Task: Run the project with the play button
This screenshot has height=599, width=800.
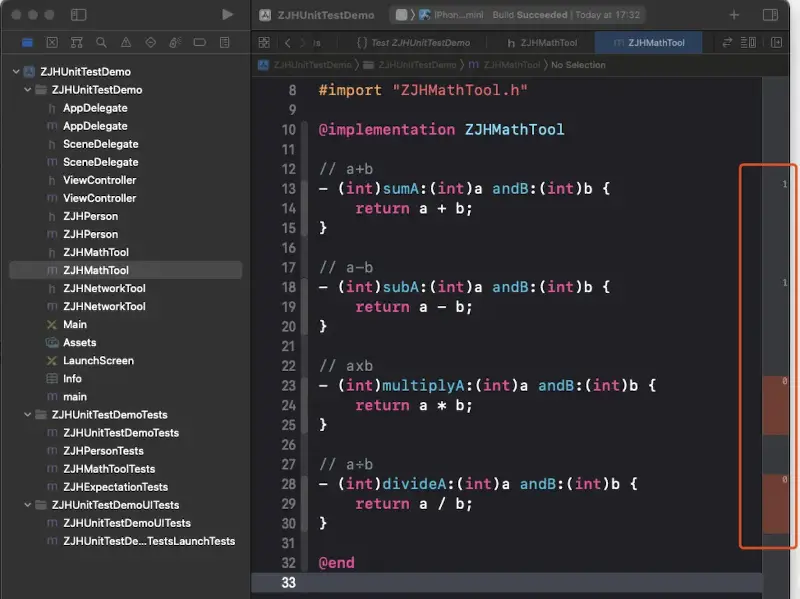Action: (x=228, y=14)
